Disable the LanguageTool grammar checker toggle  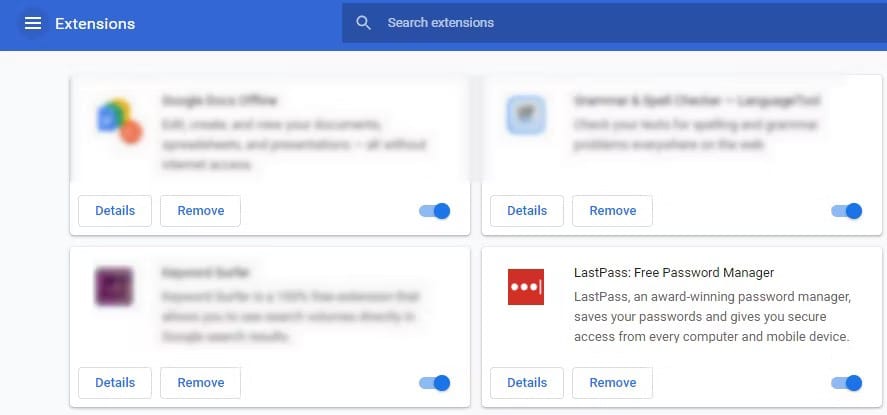pyautogui.click(x=846, y=211)
